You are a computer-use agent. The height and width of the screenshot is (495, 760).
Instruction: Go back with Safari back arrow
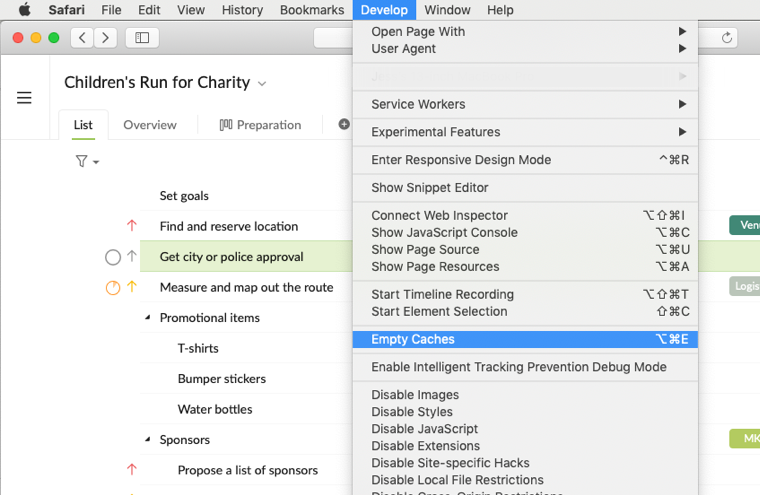[x=82, y=37]
